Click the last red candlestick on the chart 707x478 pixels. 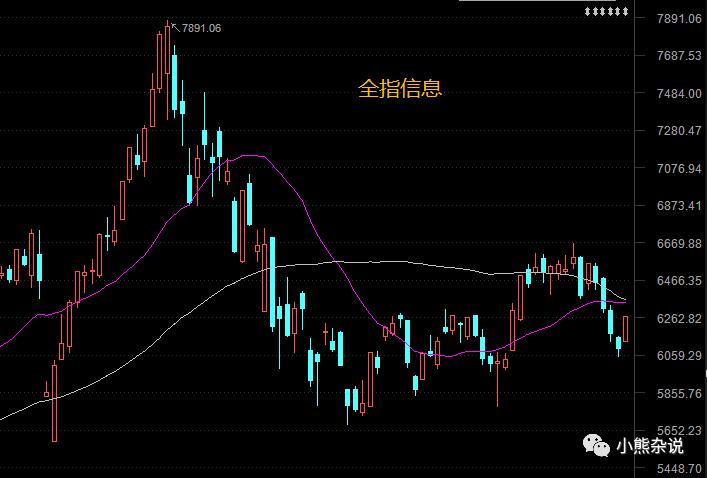[x=625, y=329]
